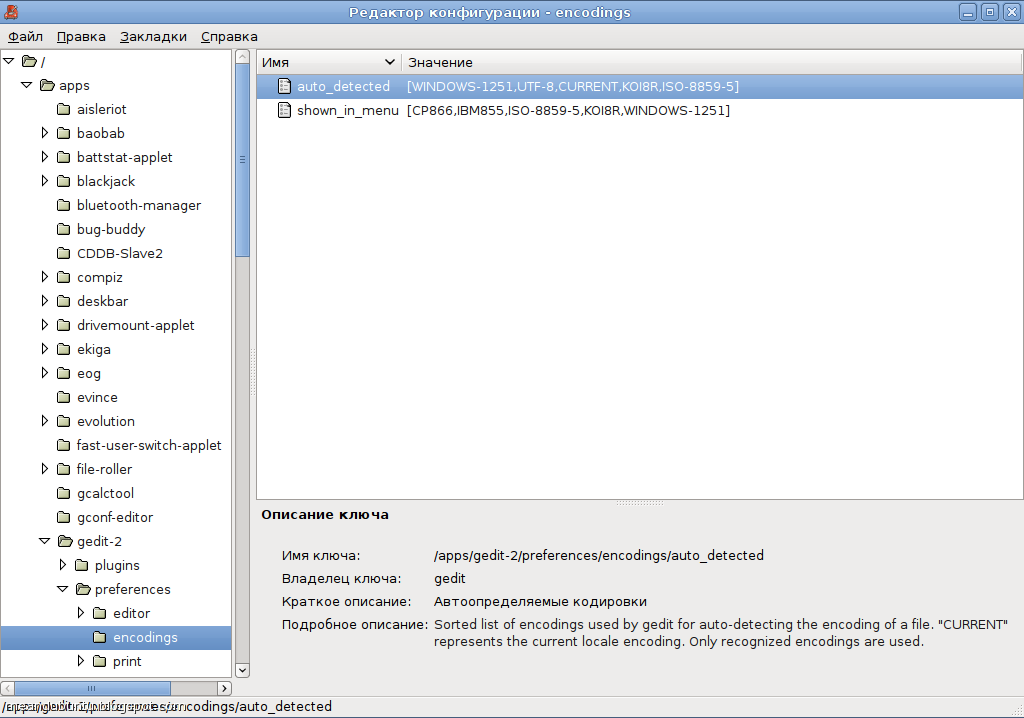Select the file-roller tree item

click(104, 469)
